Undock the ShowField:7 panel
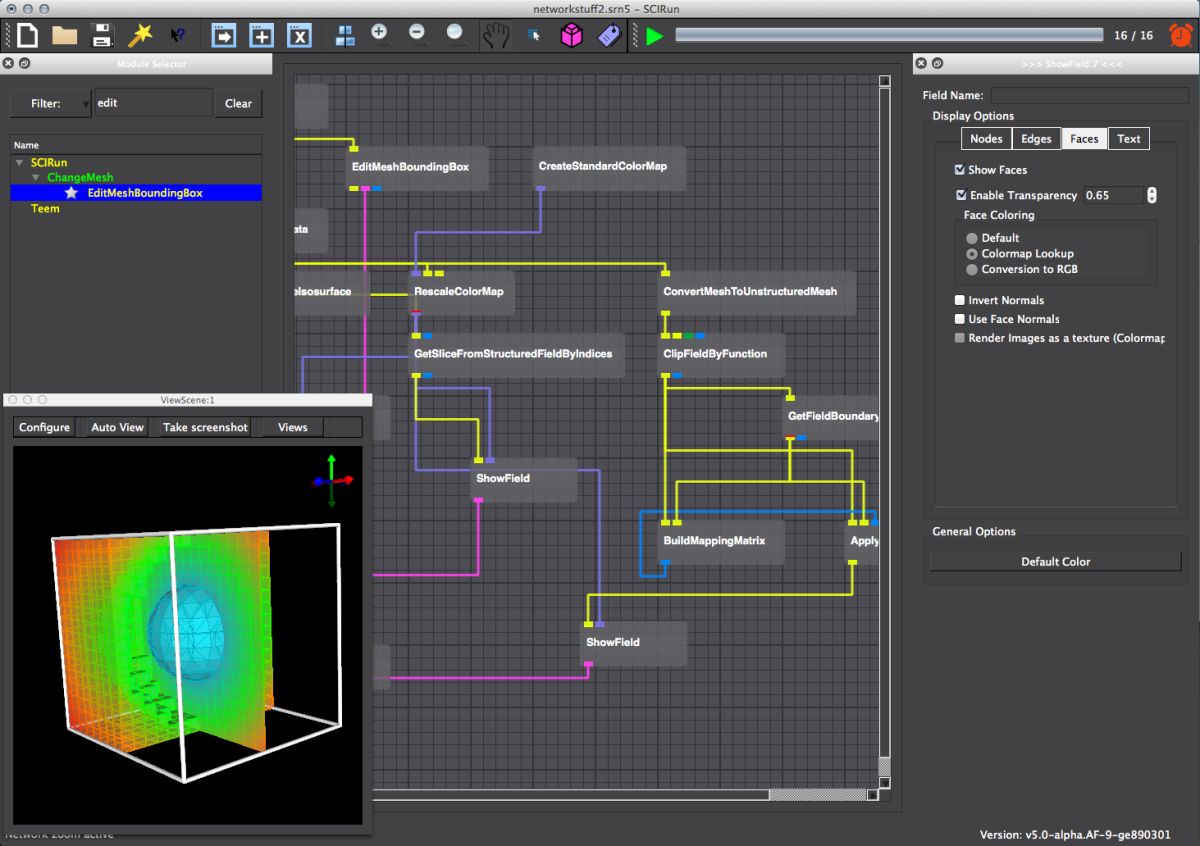 click(937, 64)
